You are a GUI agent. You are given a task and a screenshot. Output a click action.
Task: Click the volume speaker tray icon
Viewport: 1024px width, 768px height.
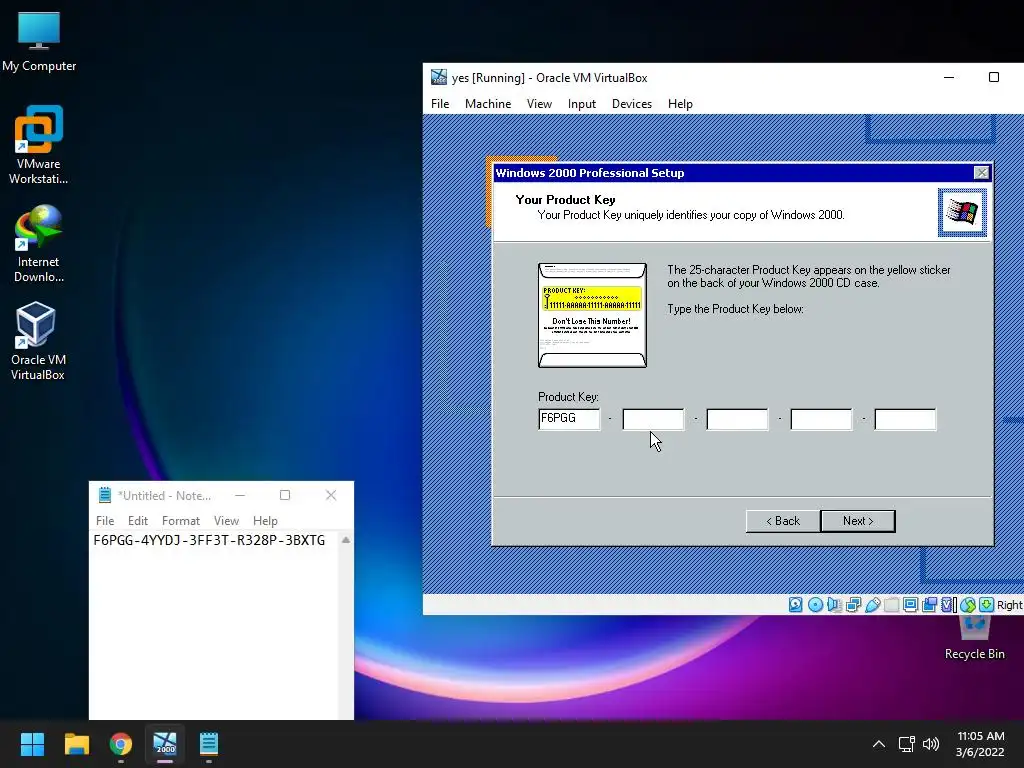coord(931,744)
